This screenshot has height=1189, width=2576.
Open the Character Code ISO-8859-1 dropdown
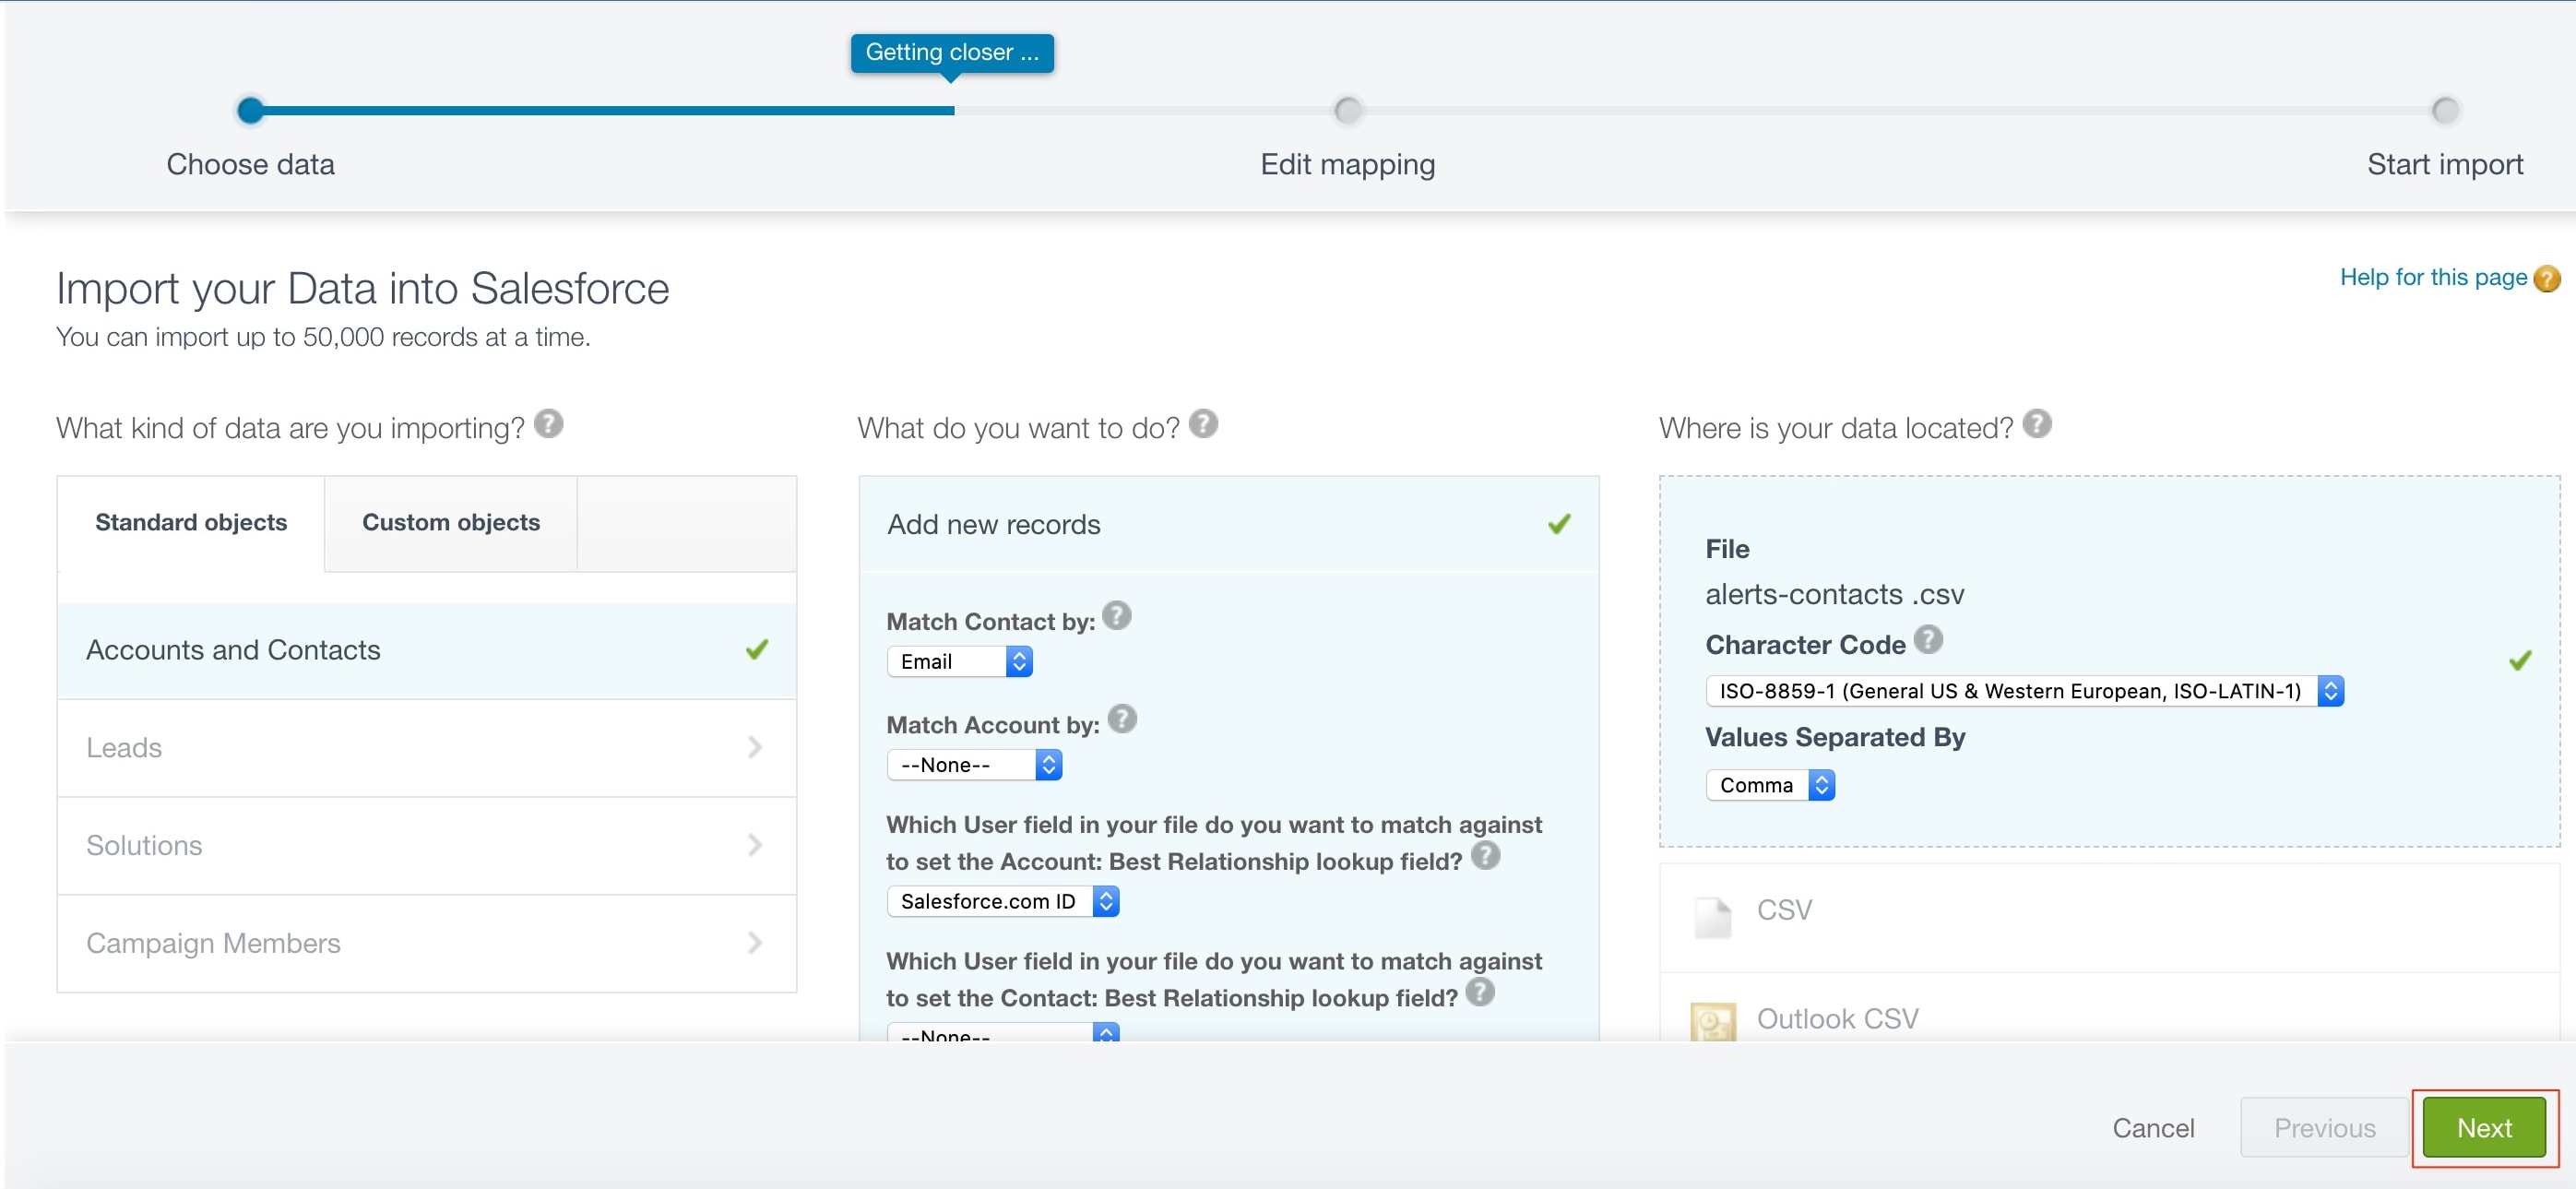[x=2024, y=691]
